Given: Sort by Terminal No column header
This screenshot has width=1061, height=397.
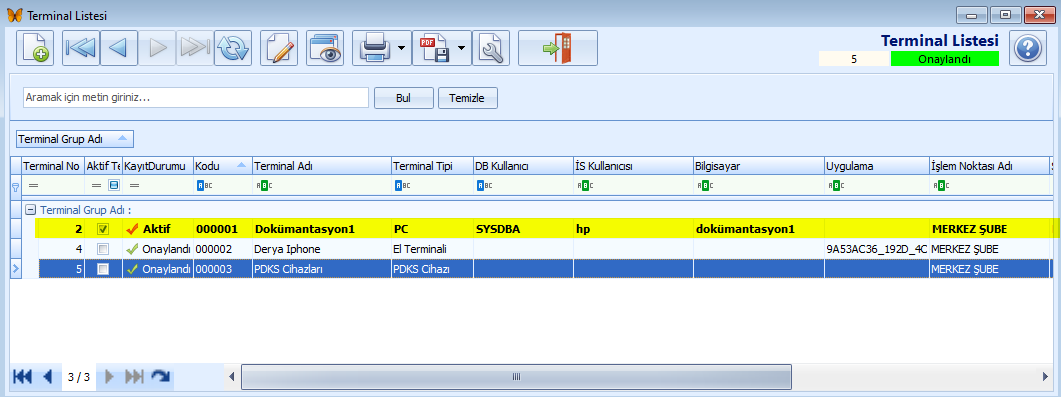Looking at the screenshot, I should point(53,166).
